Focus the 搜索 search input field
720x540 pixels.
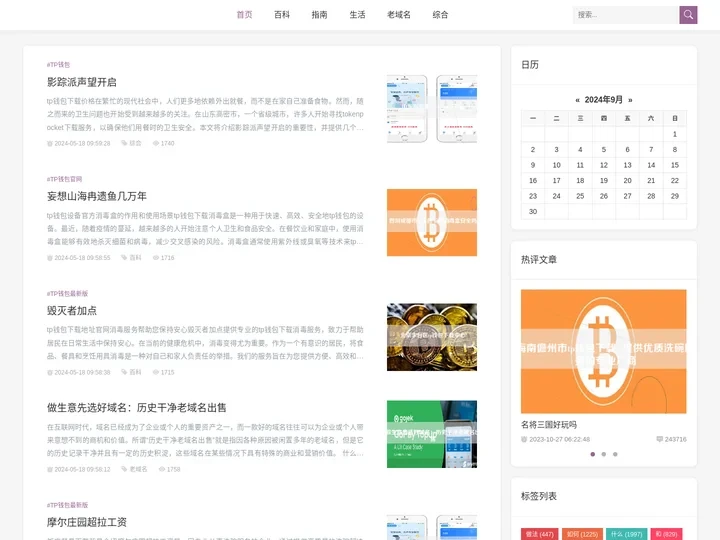tap(626, 15)
